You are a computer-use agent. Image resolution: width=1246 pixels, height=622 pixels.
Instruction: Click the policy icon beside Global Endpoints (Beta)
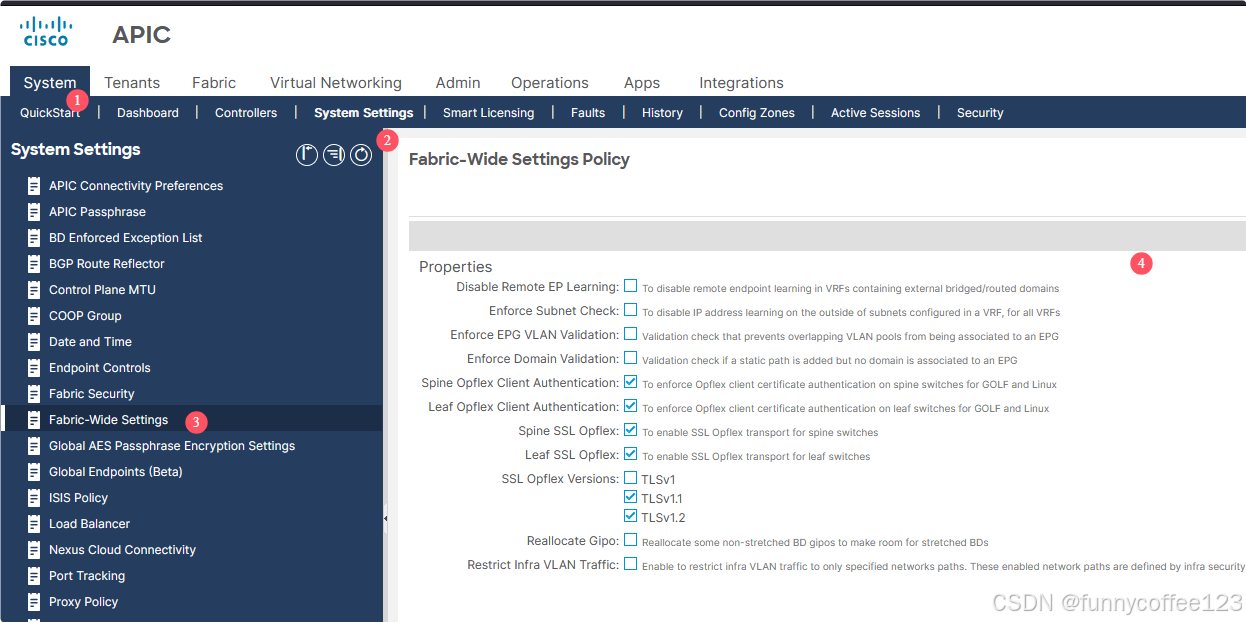(x=34, y=472)
